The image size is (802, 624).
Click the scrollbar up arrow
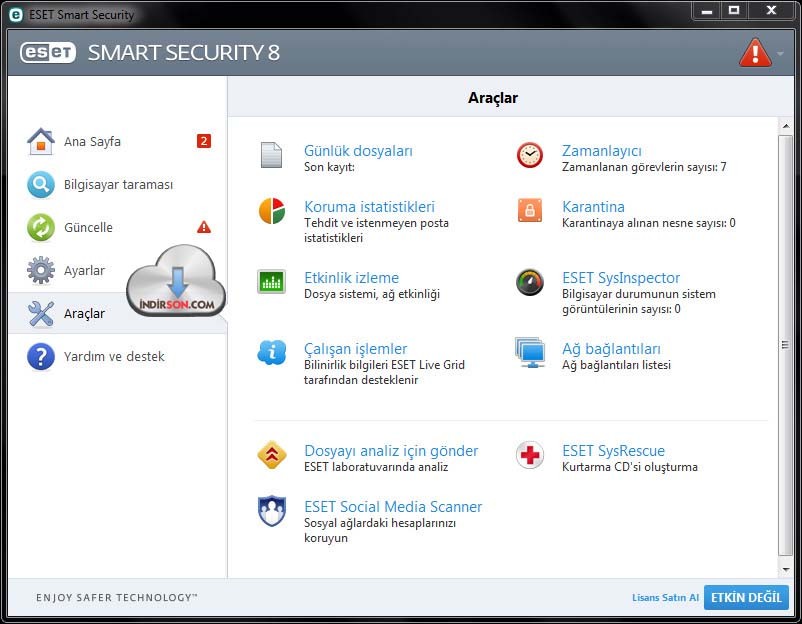(x=786, y=125)
